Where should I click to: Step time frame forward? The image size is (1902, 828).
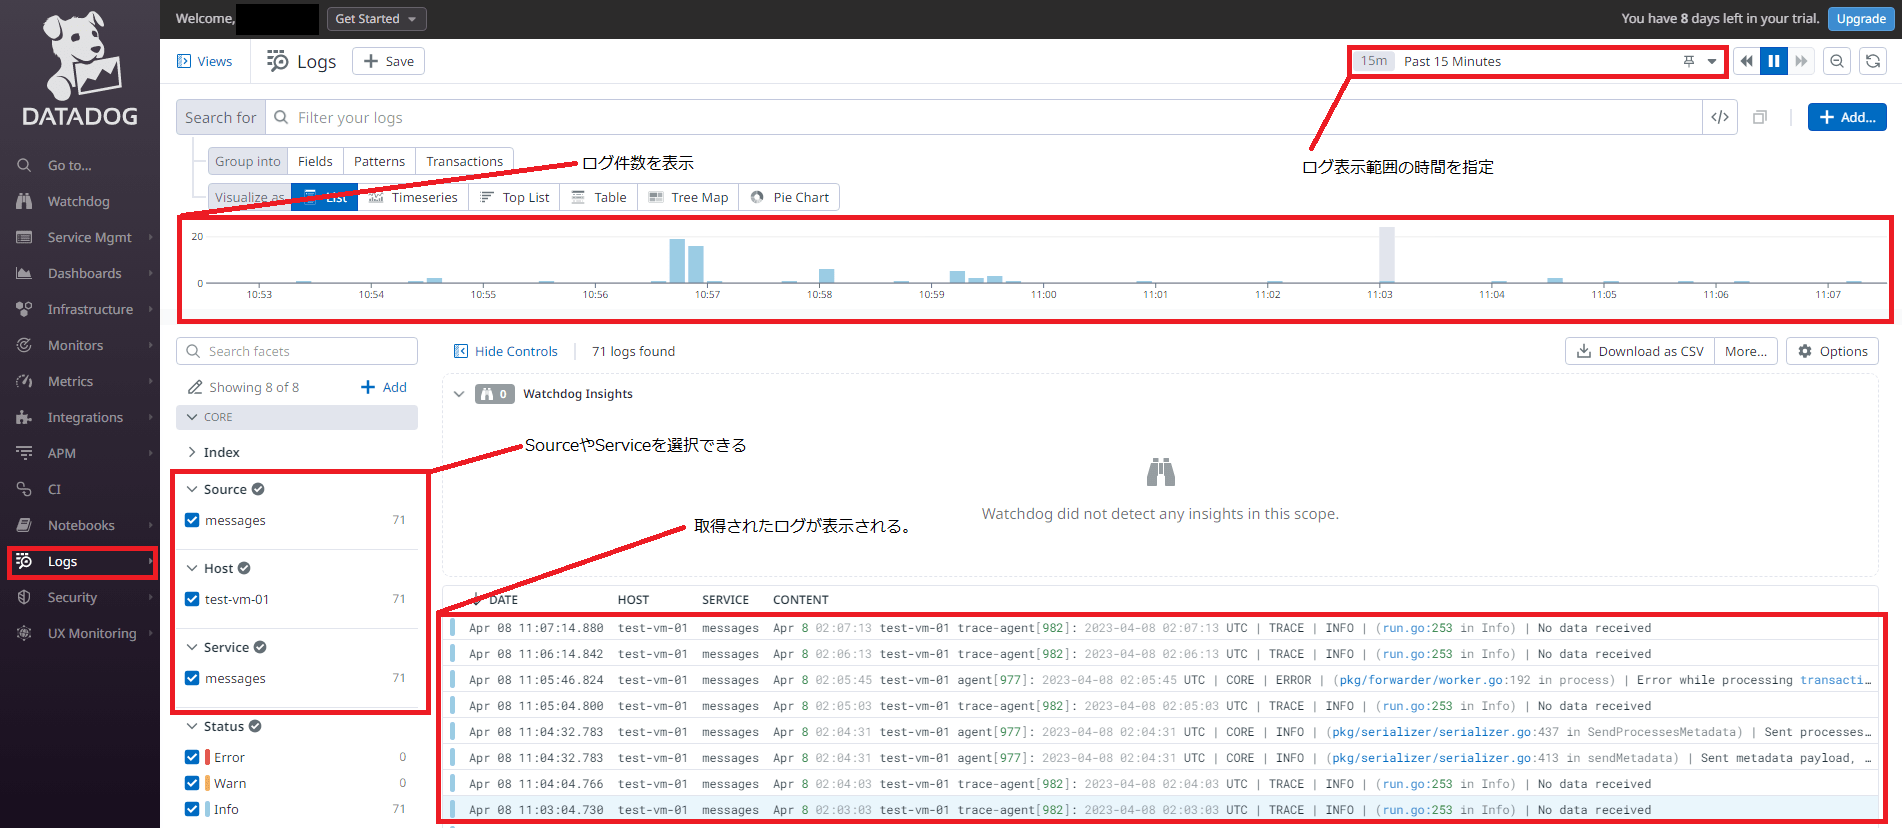(x=1801, y=61)
